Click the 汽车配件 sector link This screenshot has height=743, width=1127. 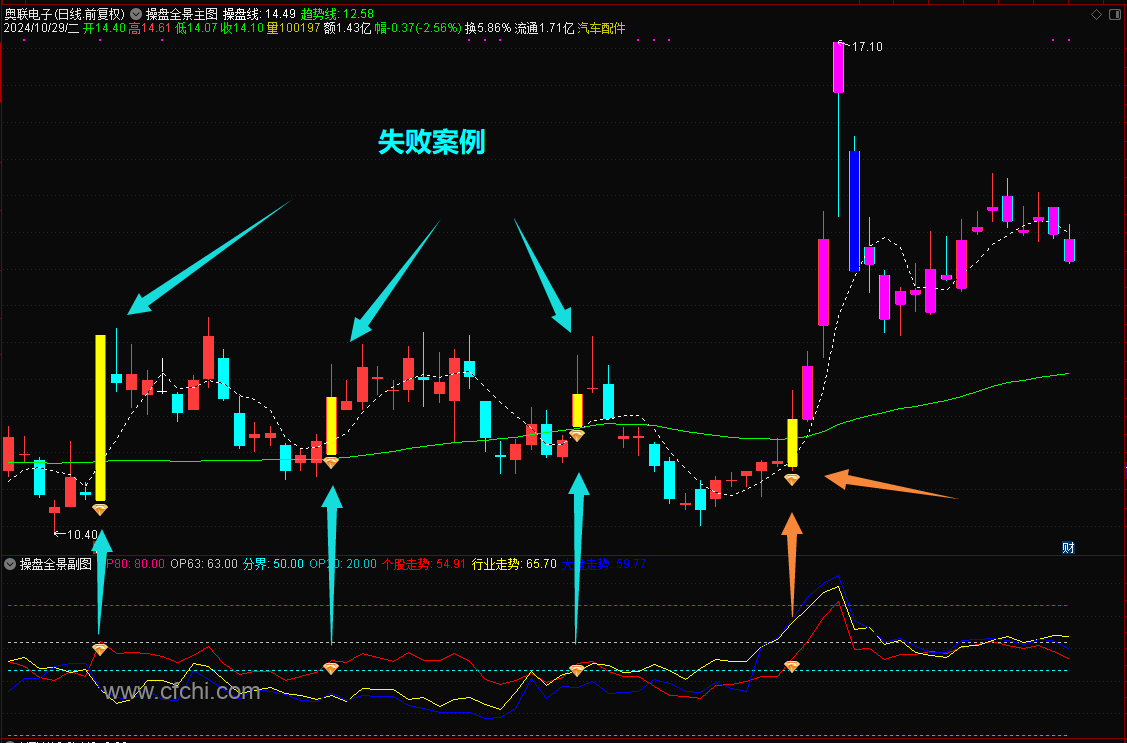coord(602,29)
